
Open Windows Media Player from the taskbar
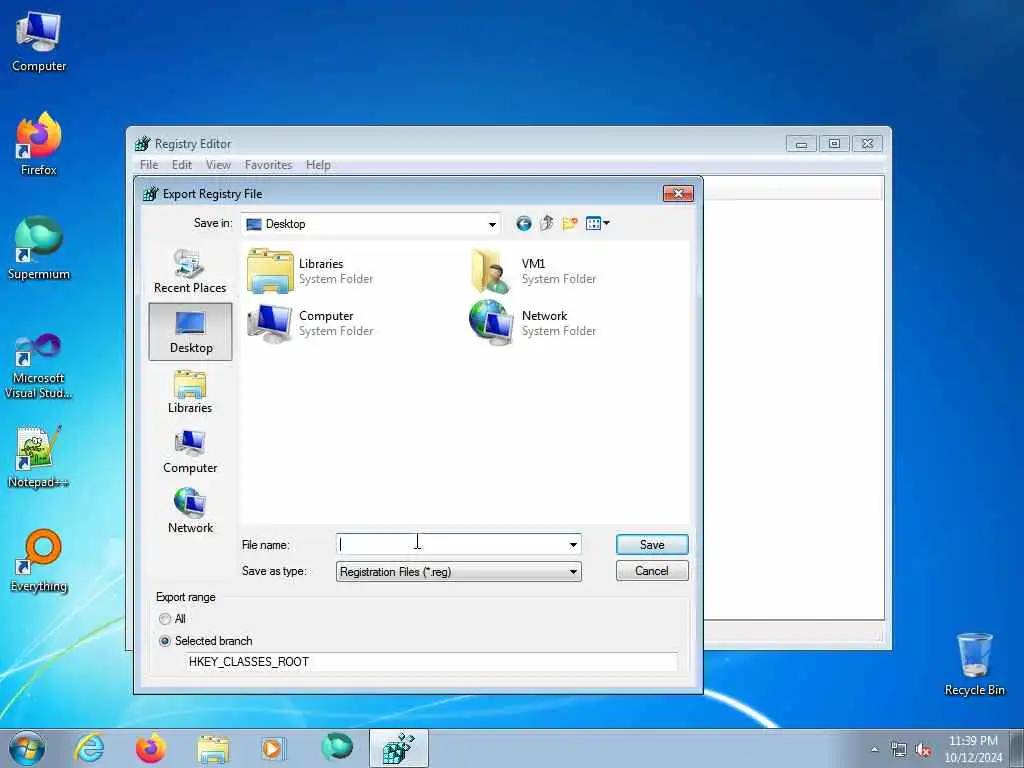click(x=272, y=748)
